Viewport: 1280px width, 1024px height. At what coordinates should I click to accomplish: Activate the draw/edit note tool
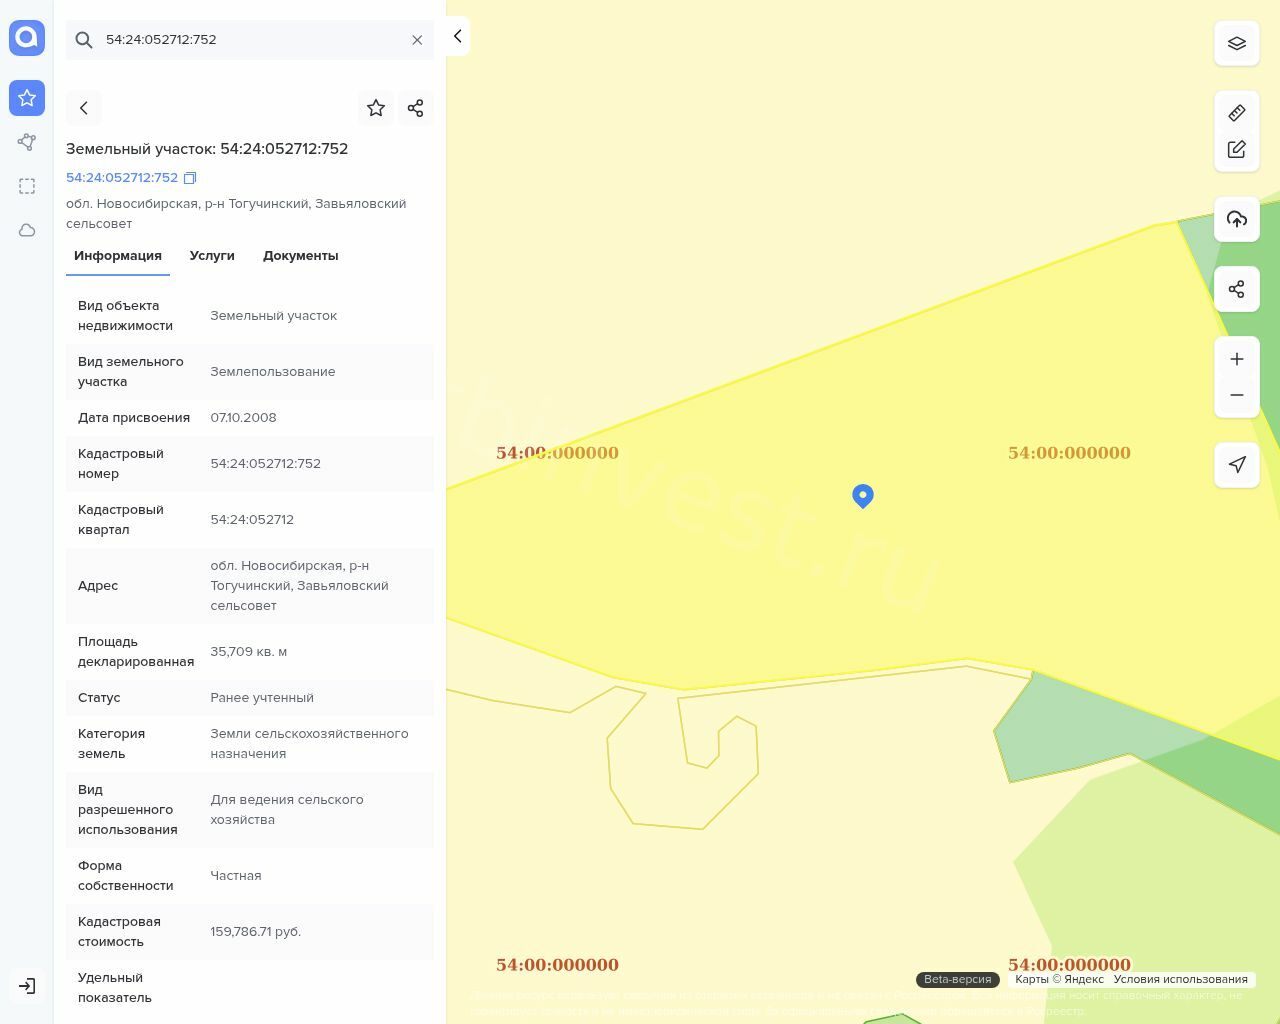[1237, 149]
